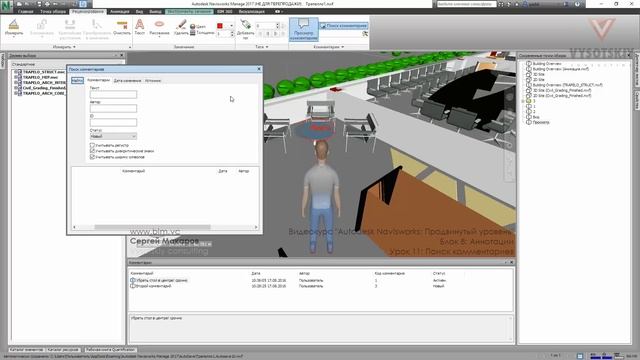Open the Animation (Анимация) ribbon tab
The width and height of the screenshot is (640, 360).
[x=120, y=11]
